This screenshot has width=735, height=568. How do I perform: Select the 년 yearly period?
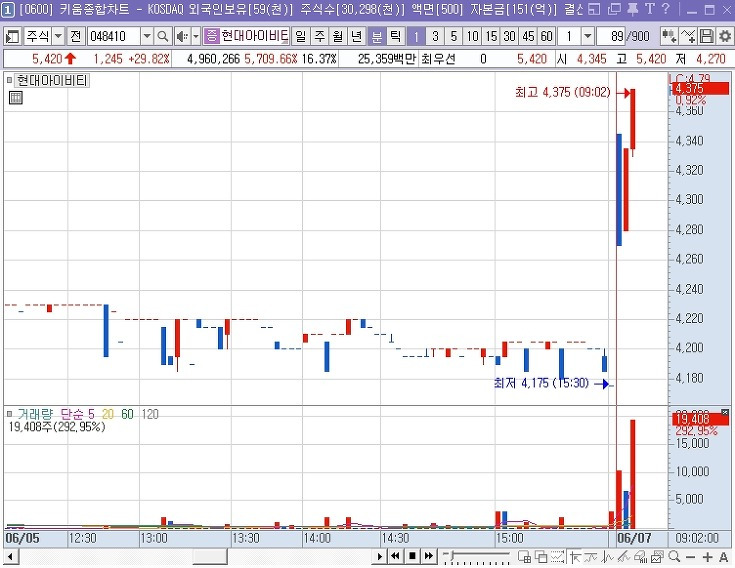[357, 36]
